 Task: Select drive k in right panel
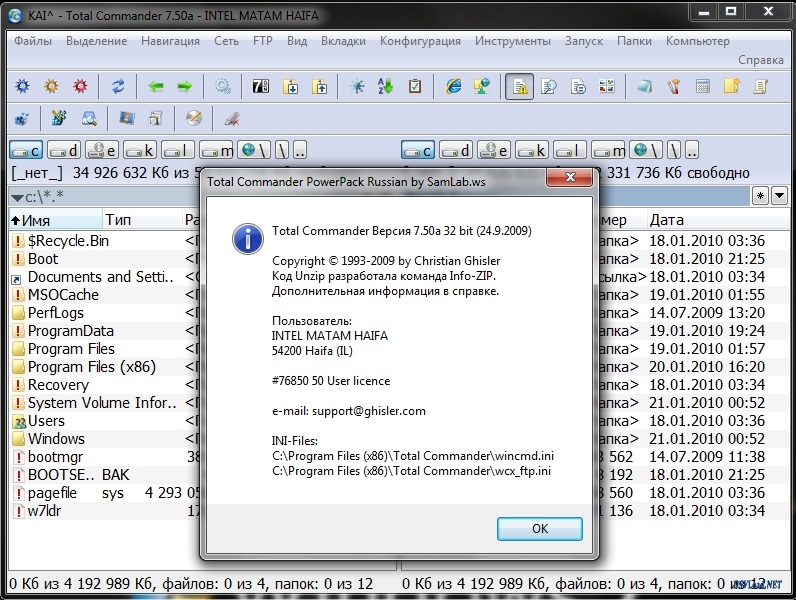click(532, 150)
